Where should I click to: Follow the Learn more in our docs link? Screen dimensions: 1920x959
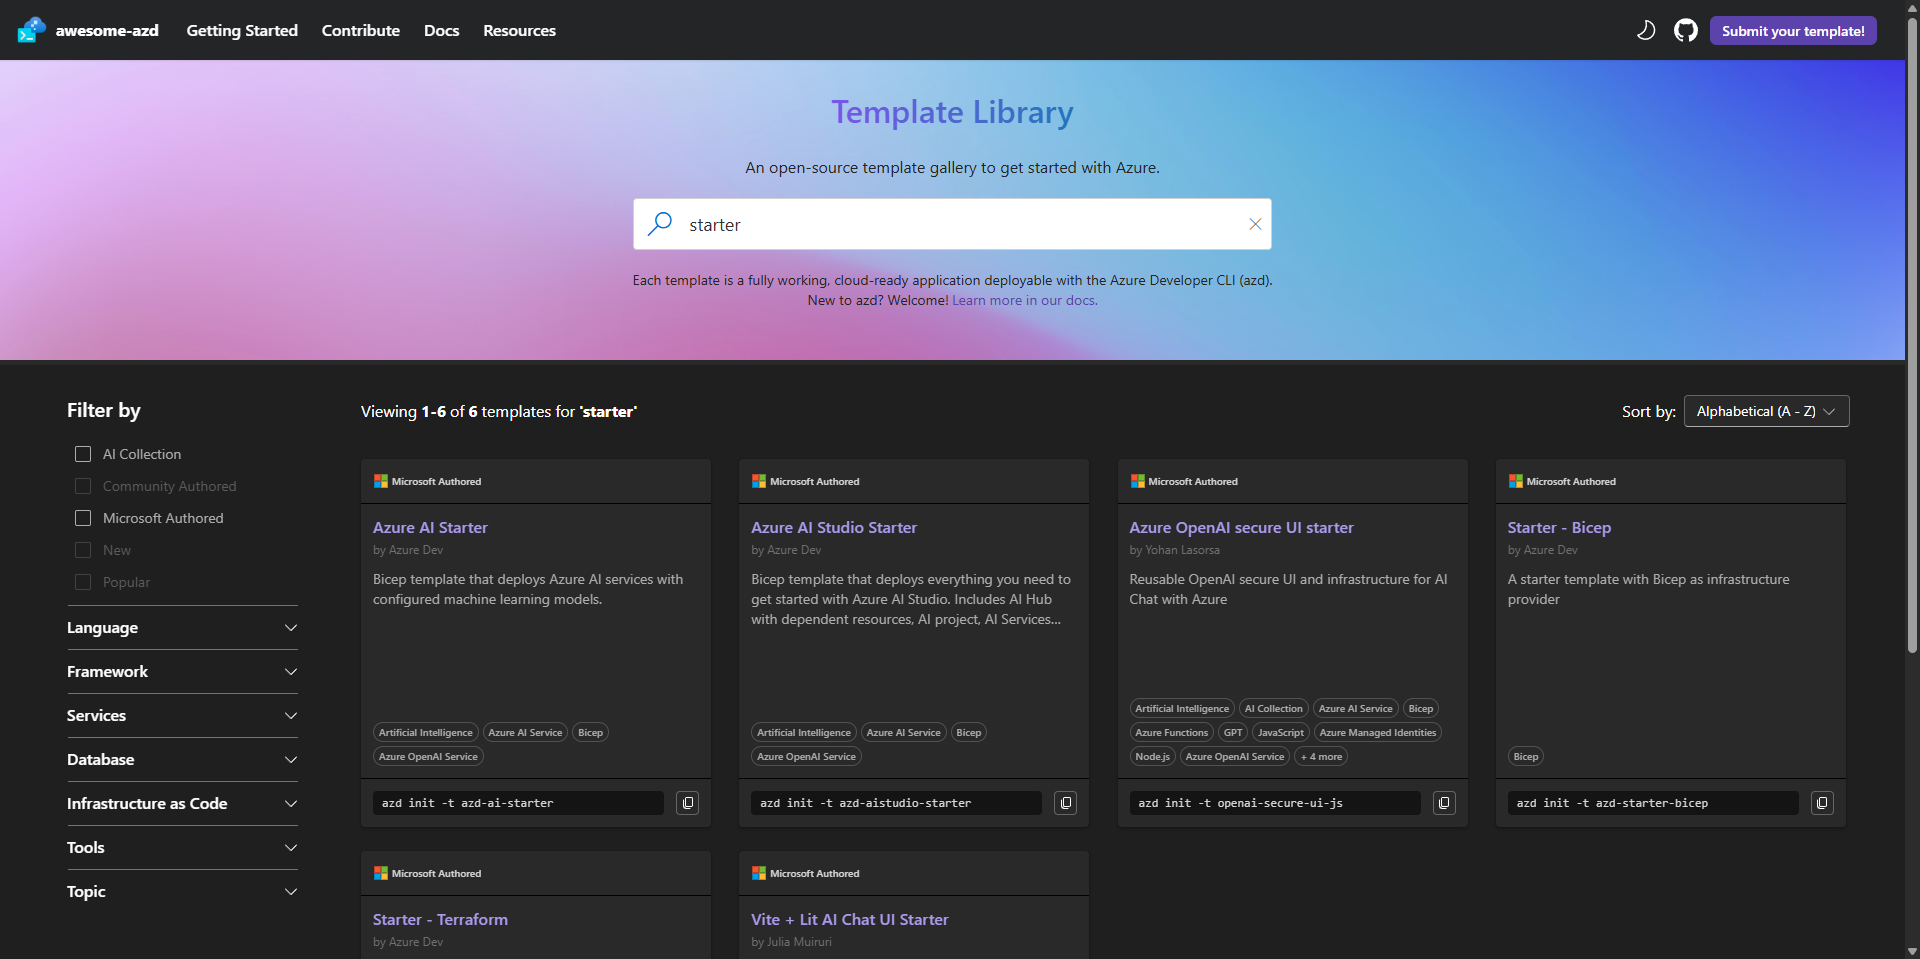1023,300
